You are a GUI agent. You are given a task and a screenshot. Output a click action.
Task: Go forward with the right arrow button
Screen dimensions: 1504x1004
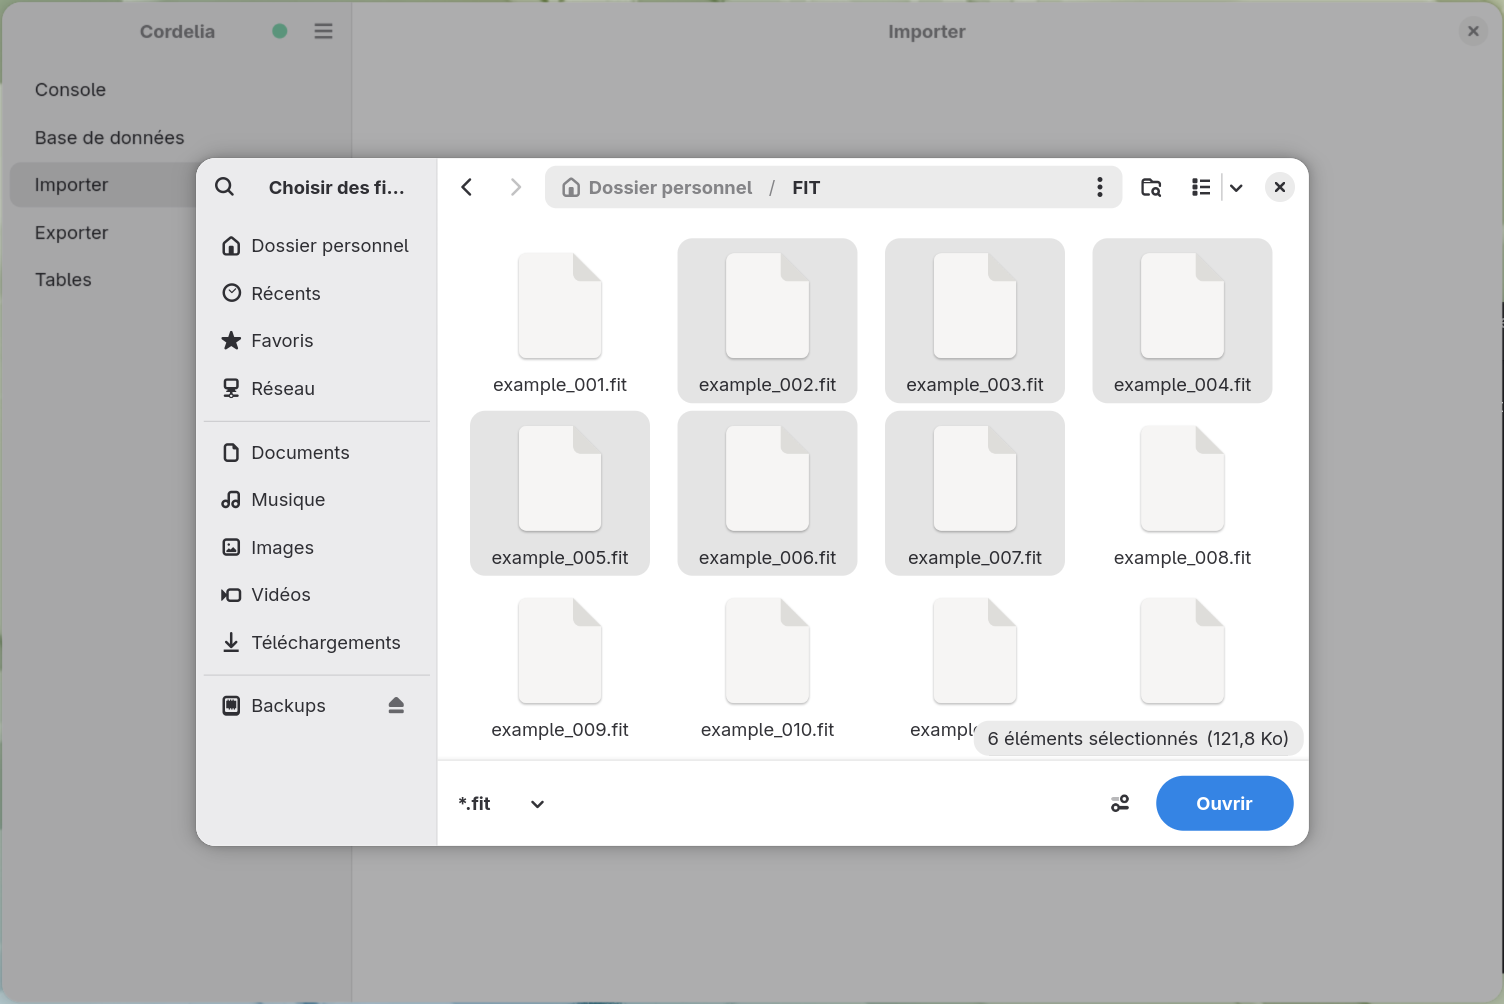[x=515, y=187]
